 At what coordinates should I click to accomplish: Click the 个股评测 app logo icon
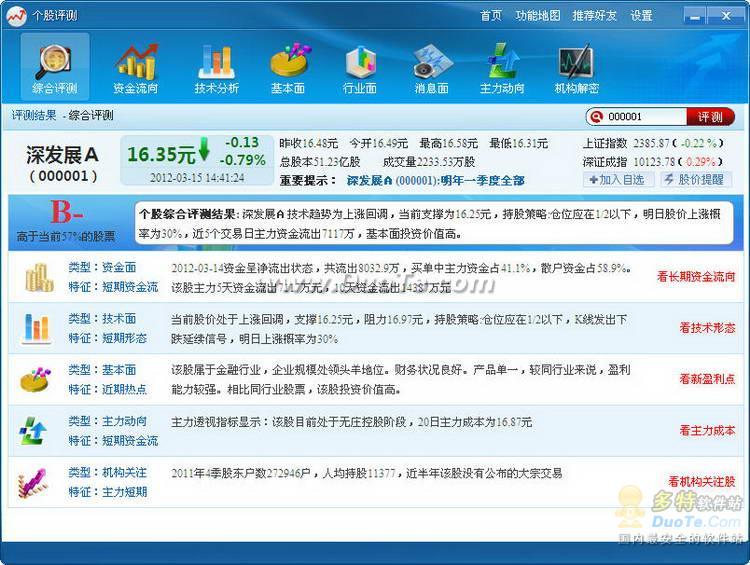16,16
